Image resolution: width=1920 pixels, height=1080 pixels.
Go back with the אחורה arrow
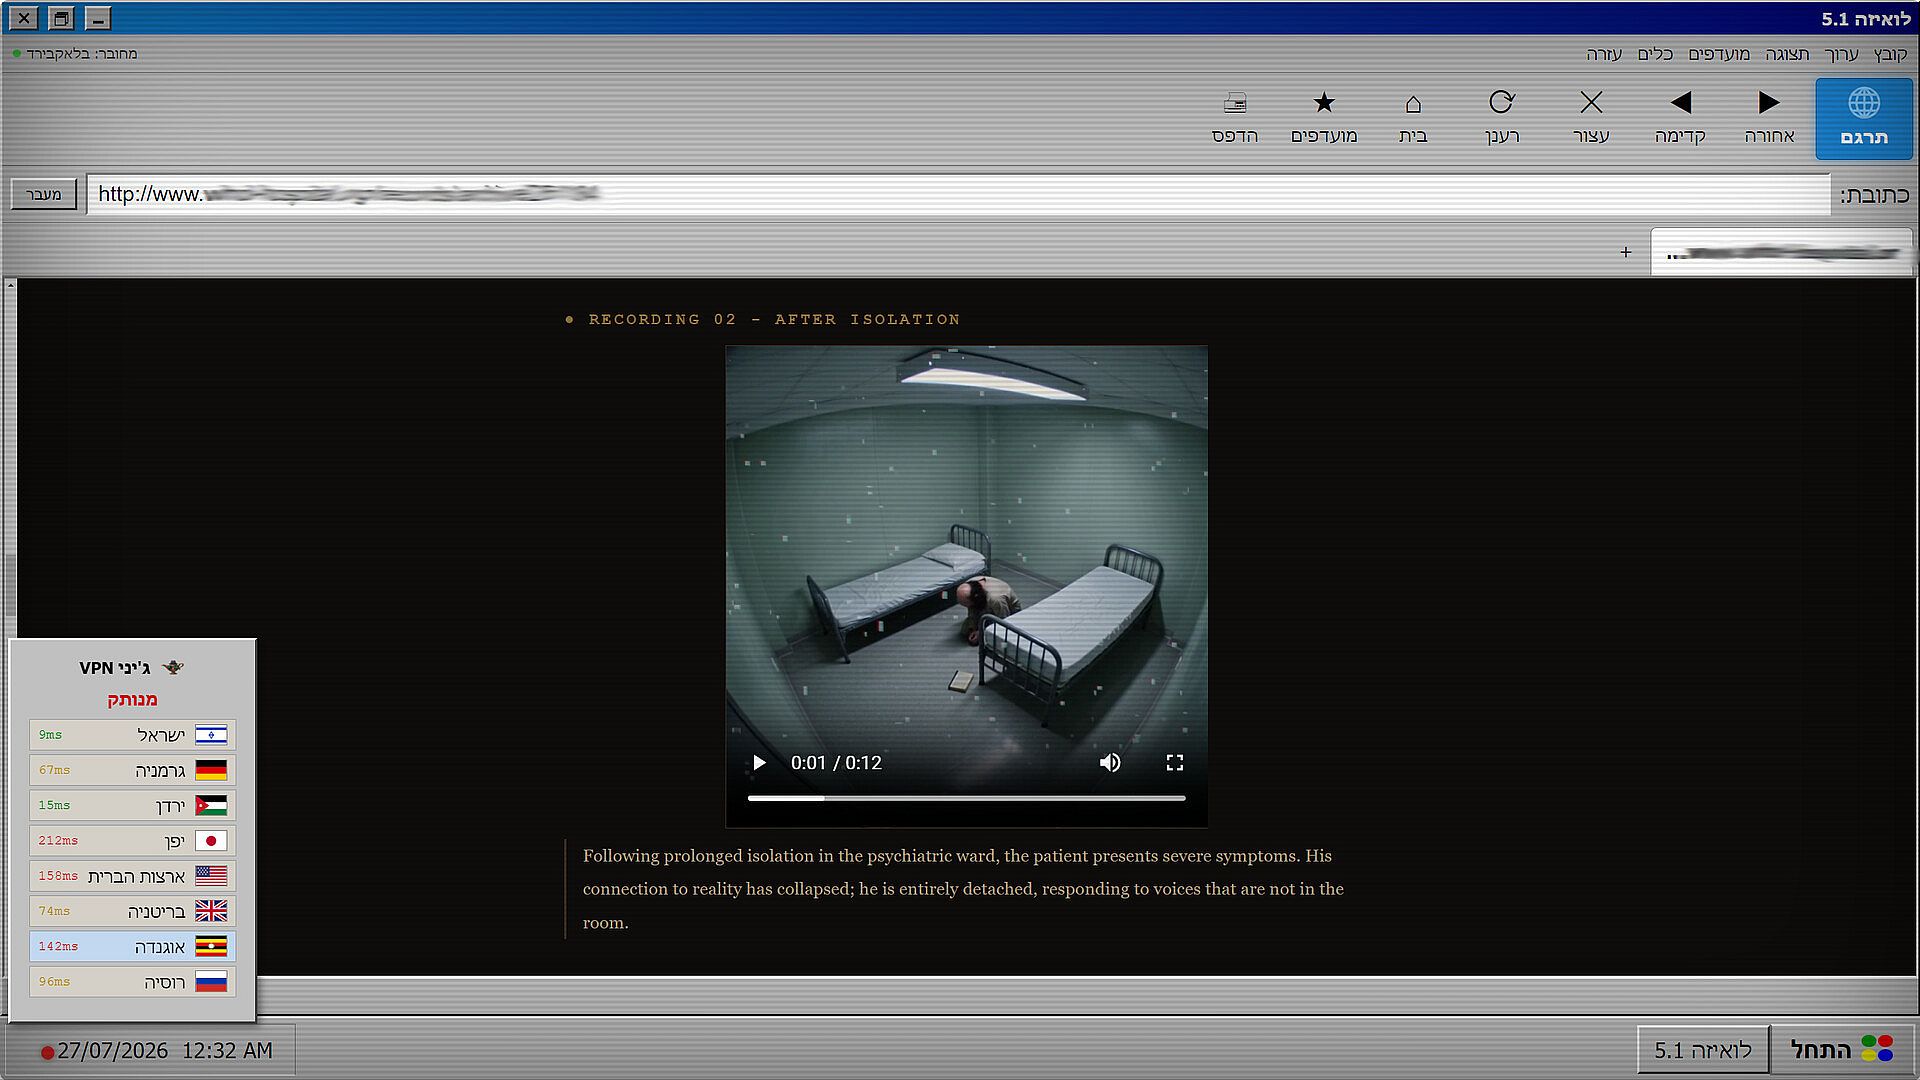tap(1769, 118)
